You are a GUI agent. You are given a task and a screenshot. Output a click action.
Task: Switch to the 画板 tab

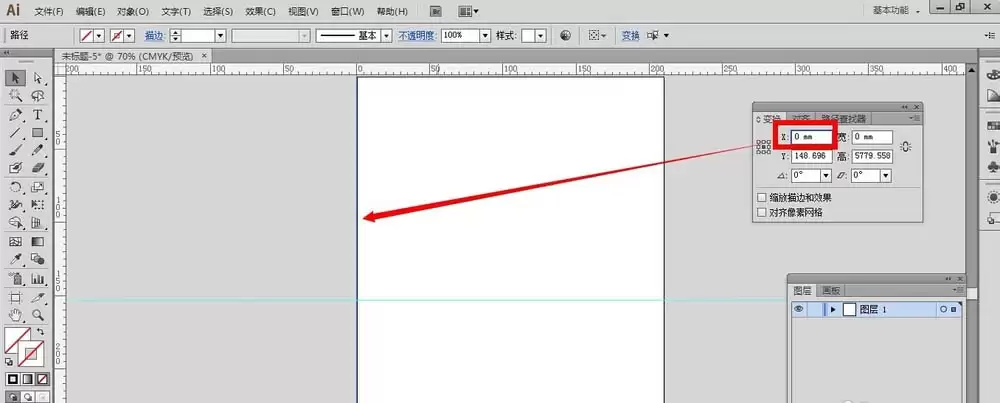pyautogui.click(x=830, y=291)
